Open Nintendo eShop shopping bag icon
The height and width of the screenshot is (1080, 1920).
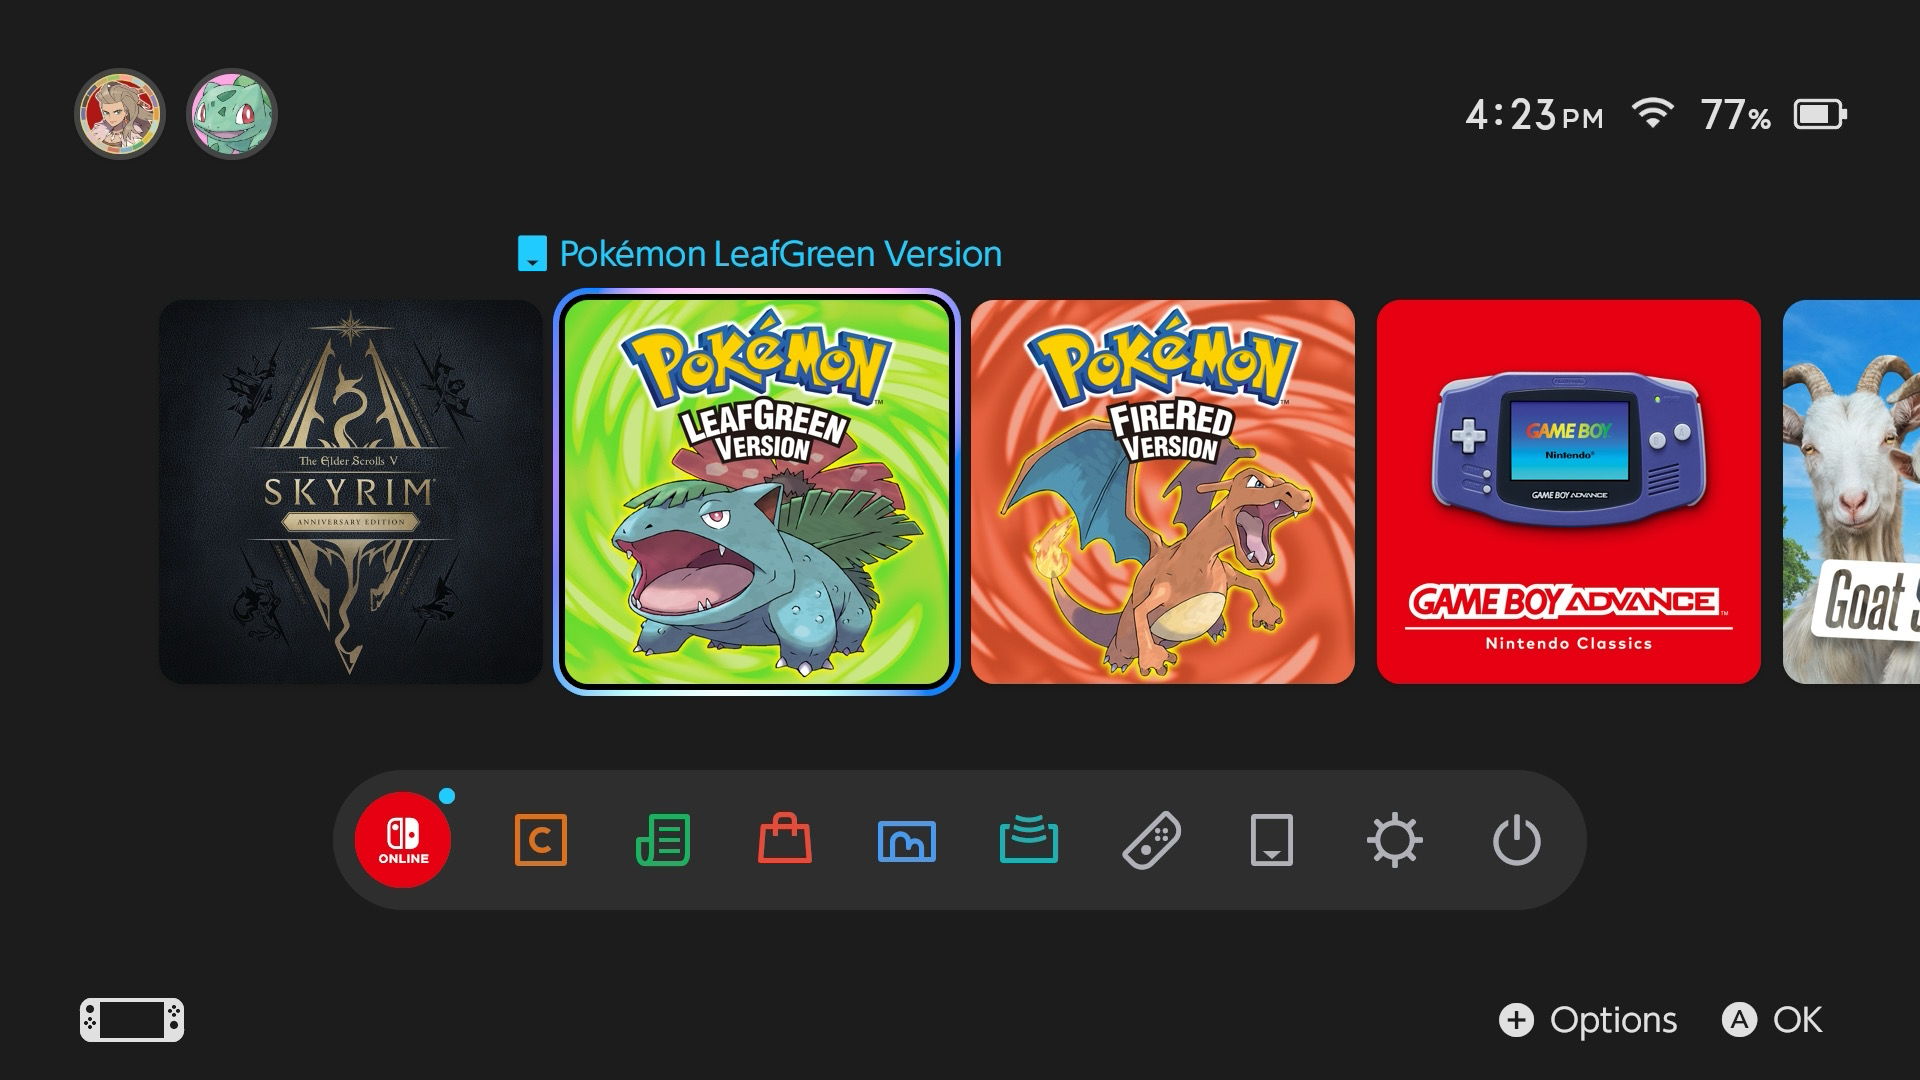(x=785, y=840)
